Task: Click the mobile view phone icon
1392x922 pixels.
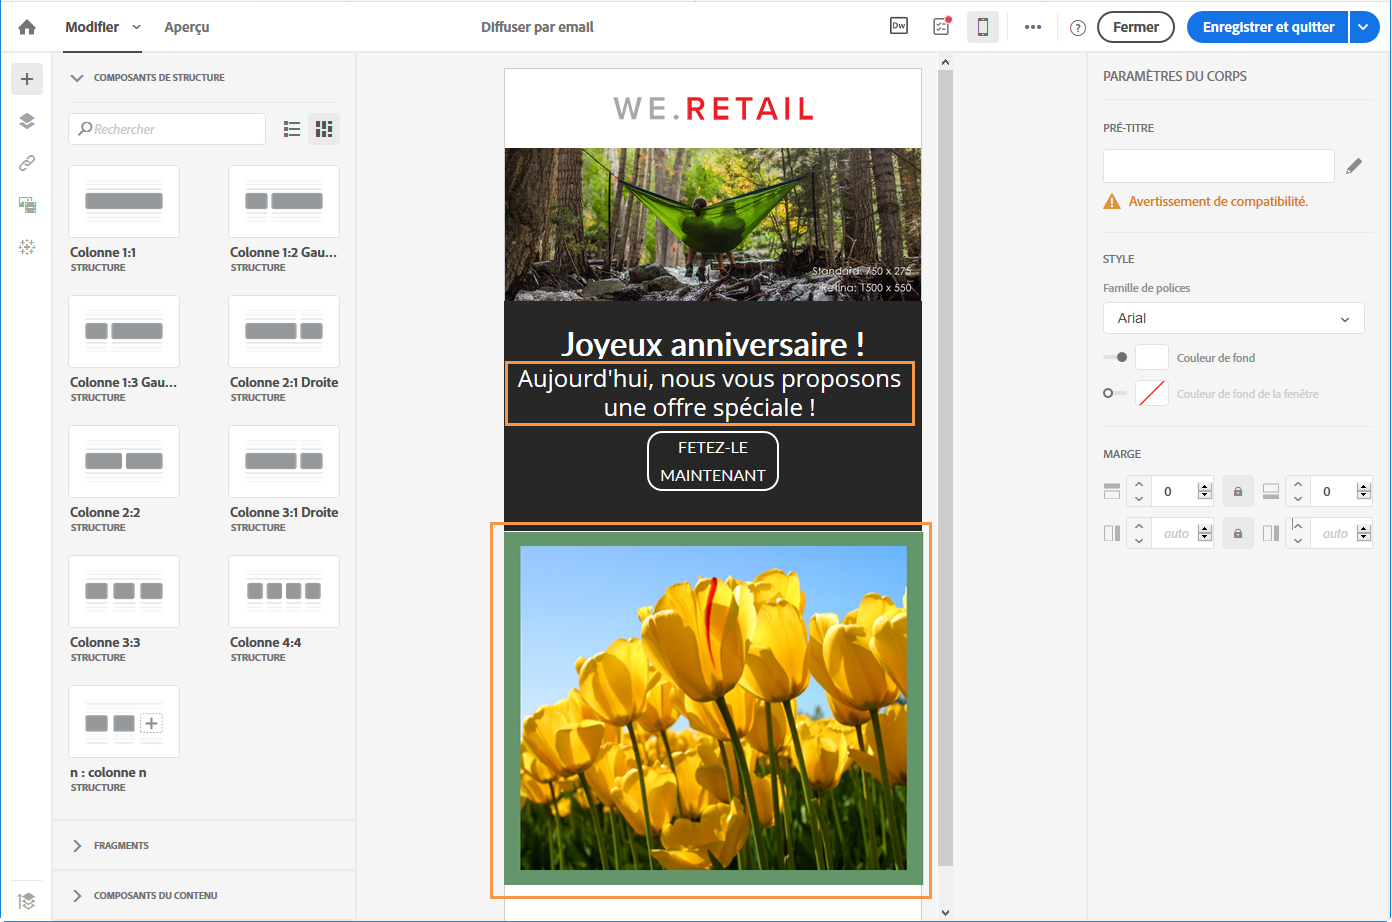Action: click(983, 27)
